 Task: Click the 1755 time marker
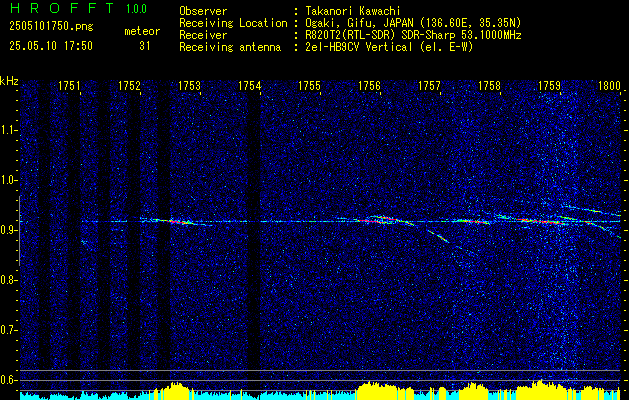[310, 85]
